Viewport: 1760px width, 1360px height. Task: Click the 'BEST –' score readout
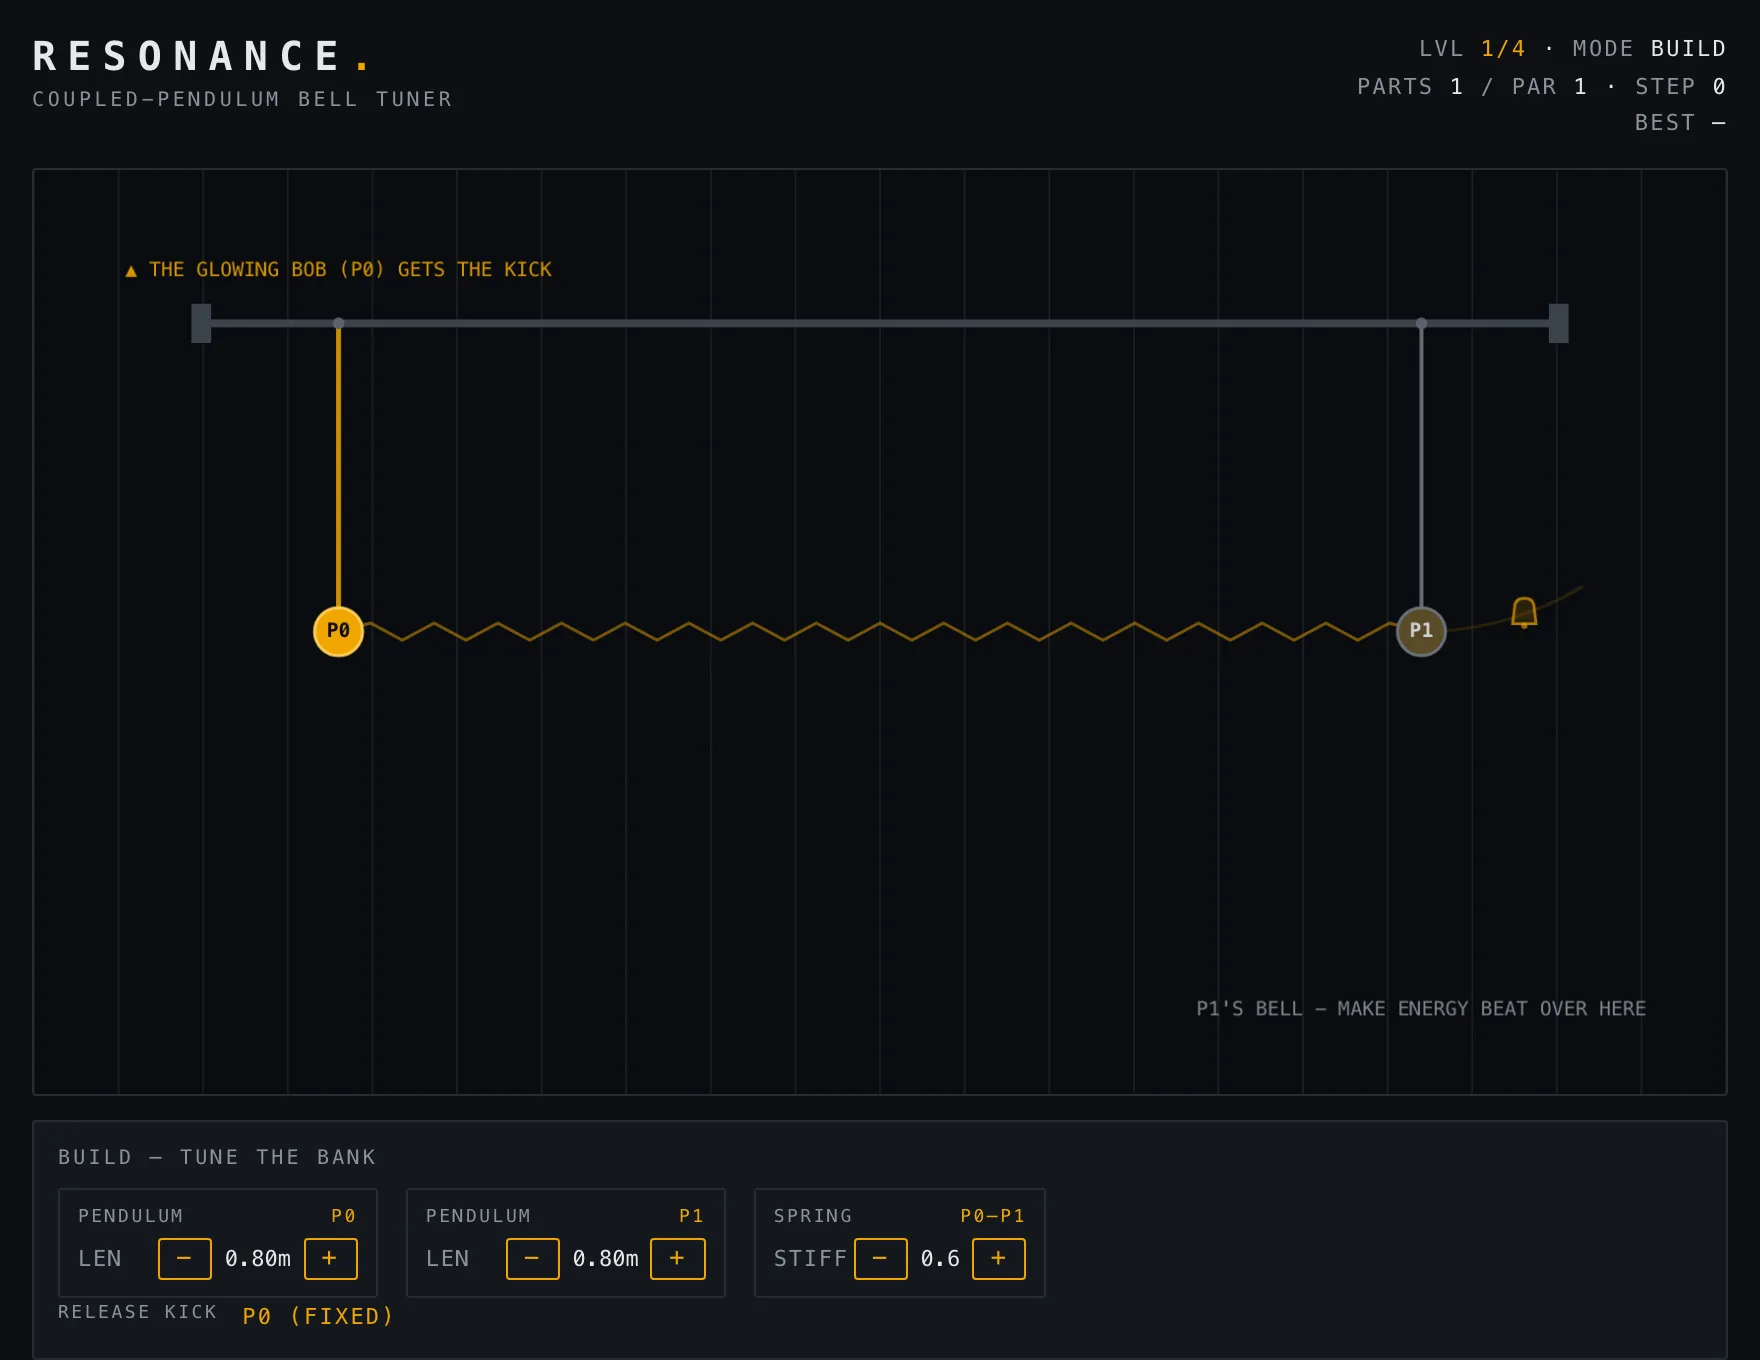[1680, 122]
